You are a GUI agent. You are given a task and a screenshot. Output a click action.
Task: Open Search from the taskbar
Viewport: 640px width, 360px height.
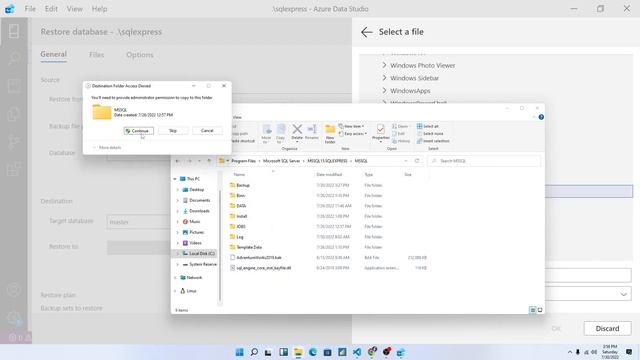pos(254,352)
